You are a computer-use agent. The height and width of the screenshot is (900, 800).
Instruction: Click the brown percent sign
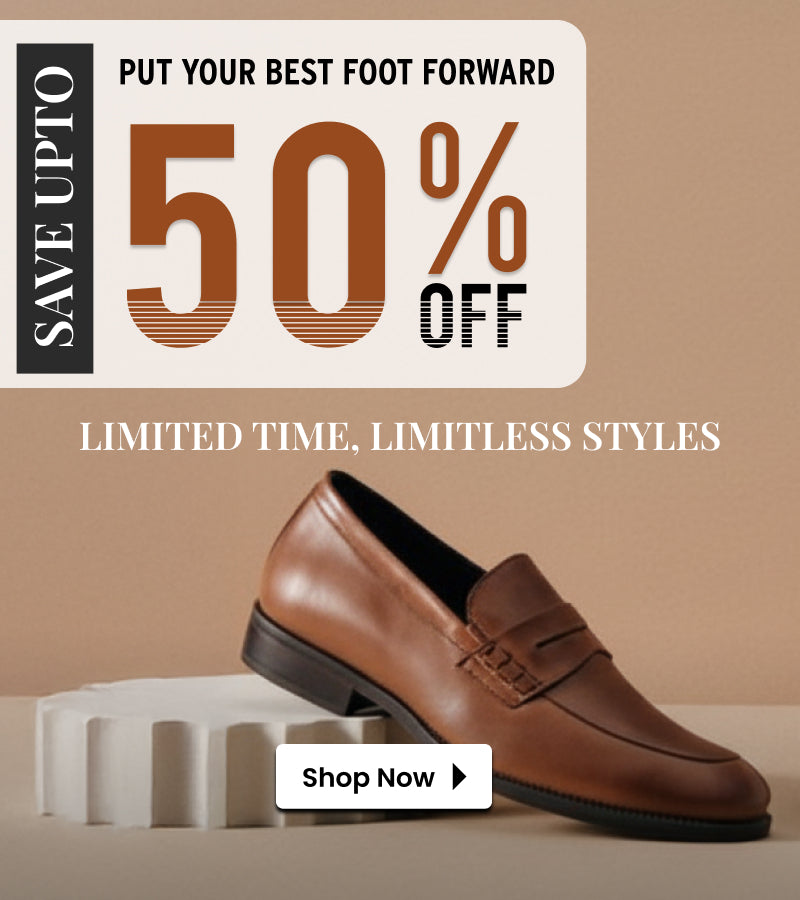tap(474, 198)
